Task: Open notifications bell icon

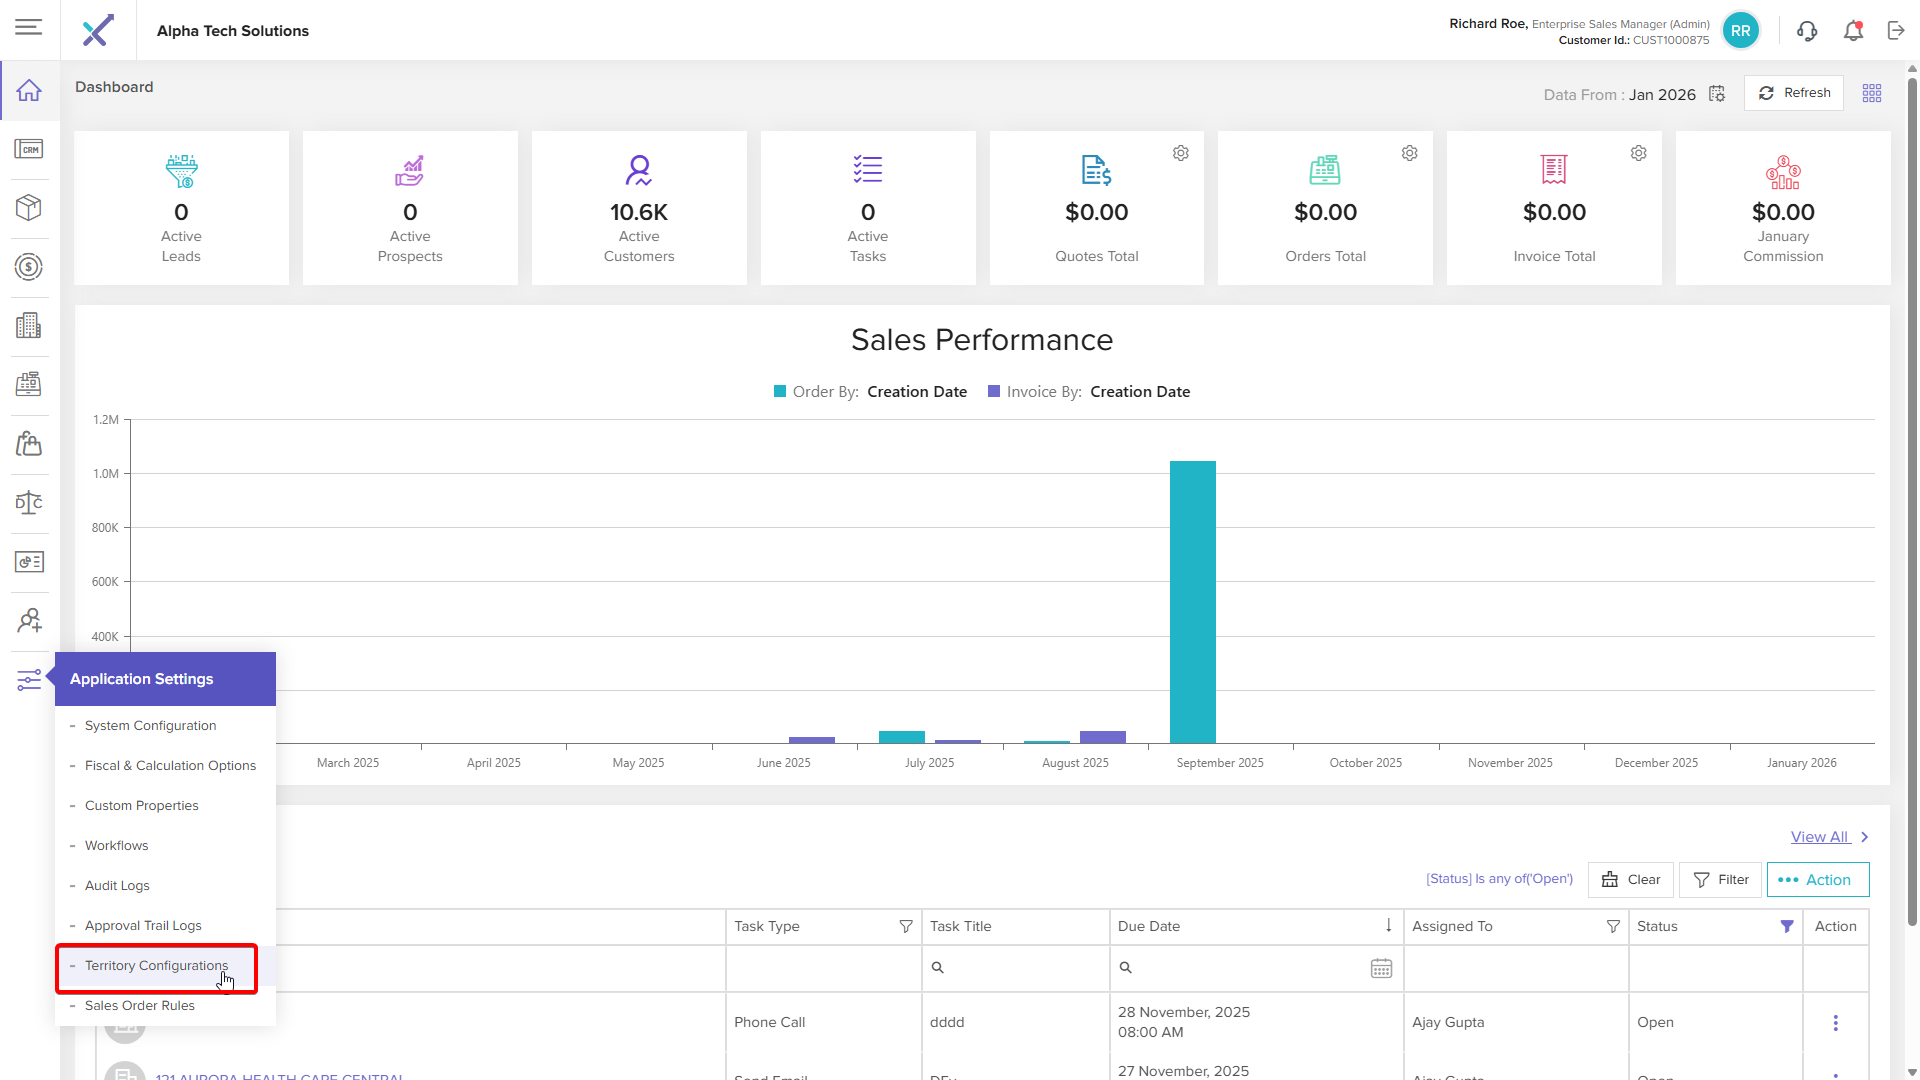Action: pyautogui.click(x=1853, y=31)
